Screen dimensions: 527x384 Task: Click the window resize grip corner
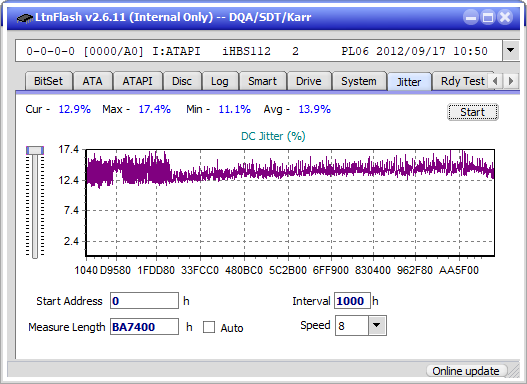(514, 371)
